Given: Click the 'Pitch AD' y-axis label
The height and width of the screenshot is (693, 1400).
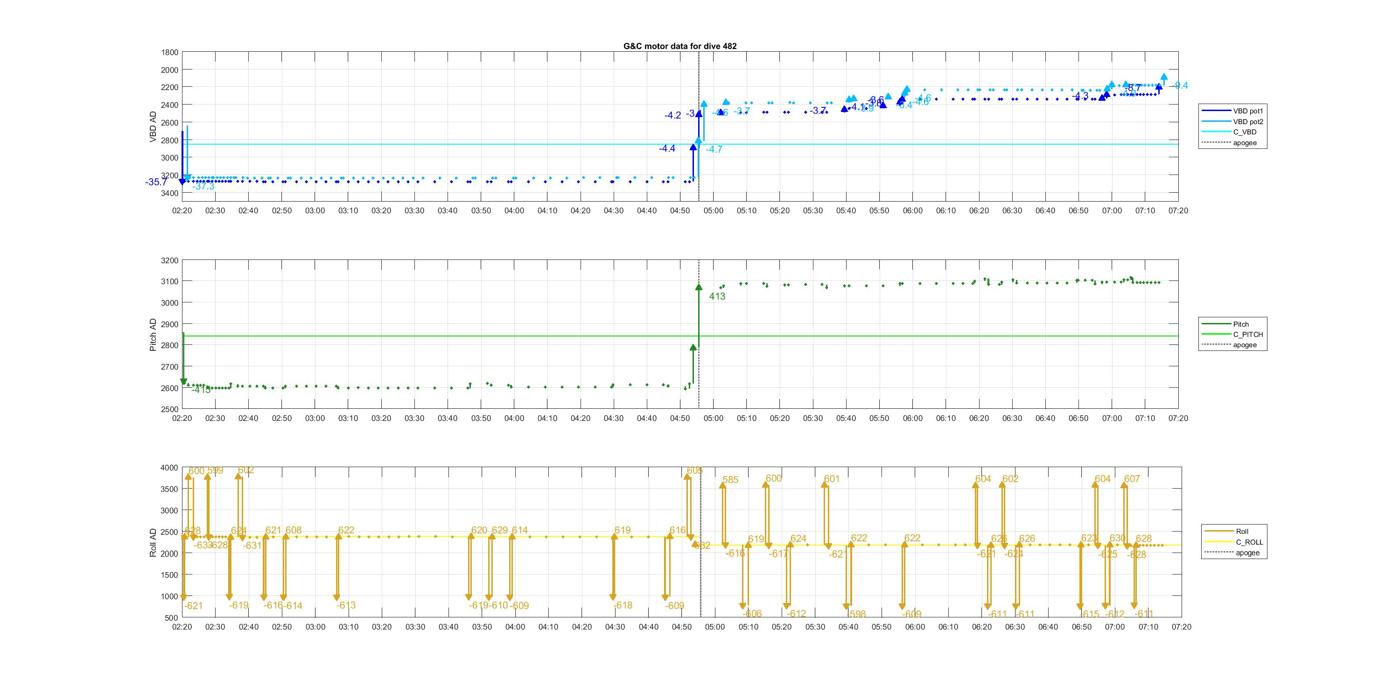Looking at the screenshot, I should 154,335.
